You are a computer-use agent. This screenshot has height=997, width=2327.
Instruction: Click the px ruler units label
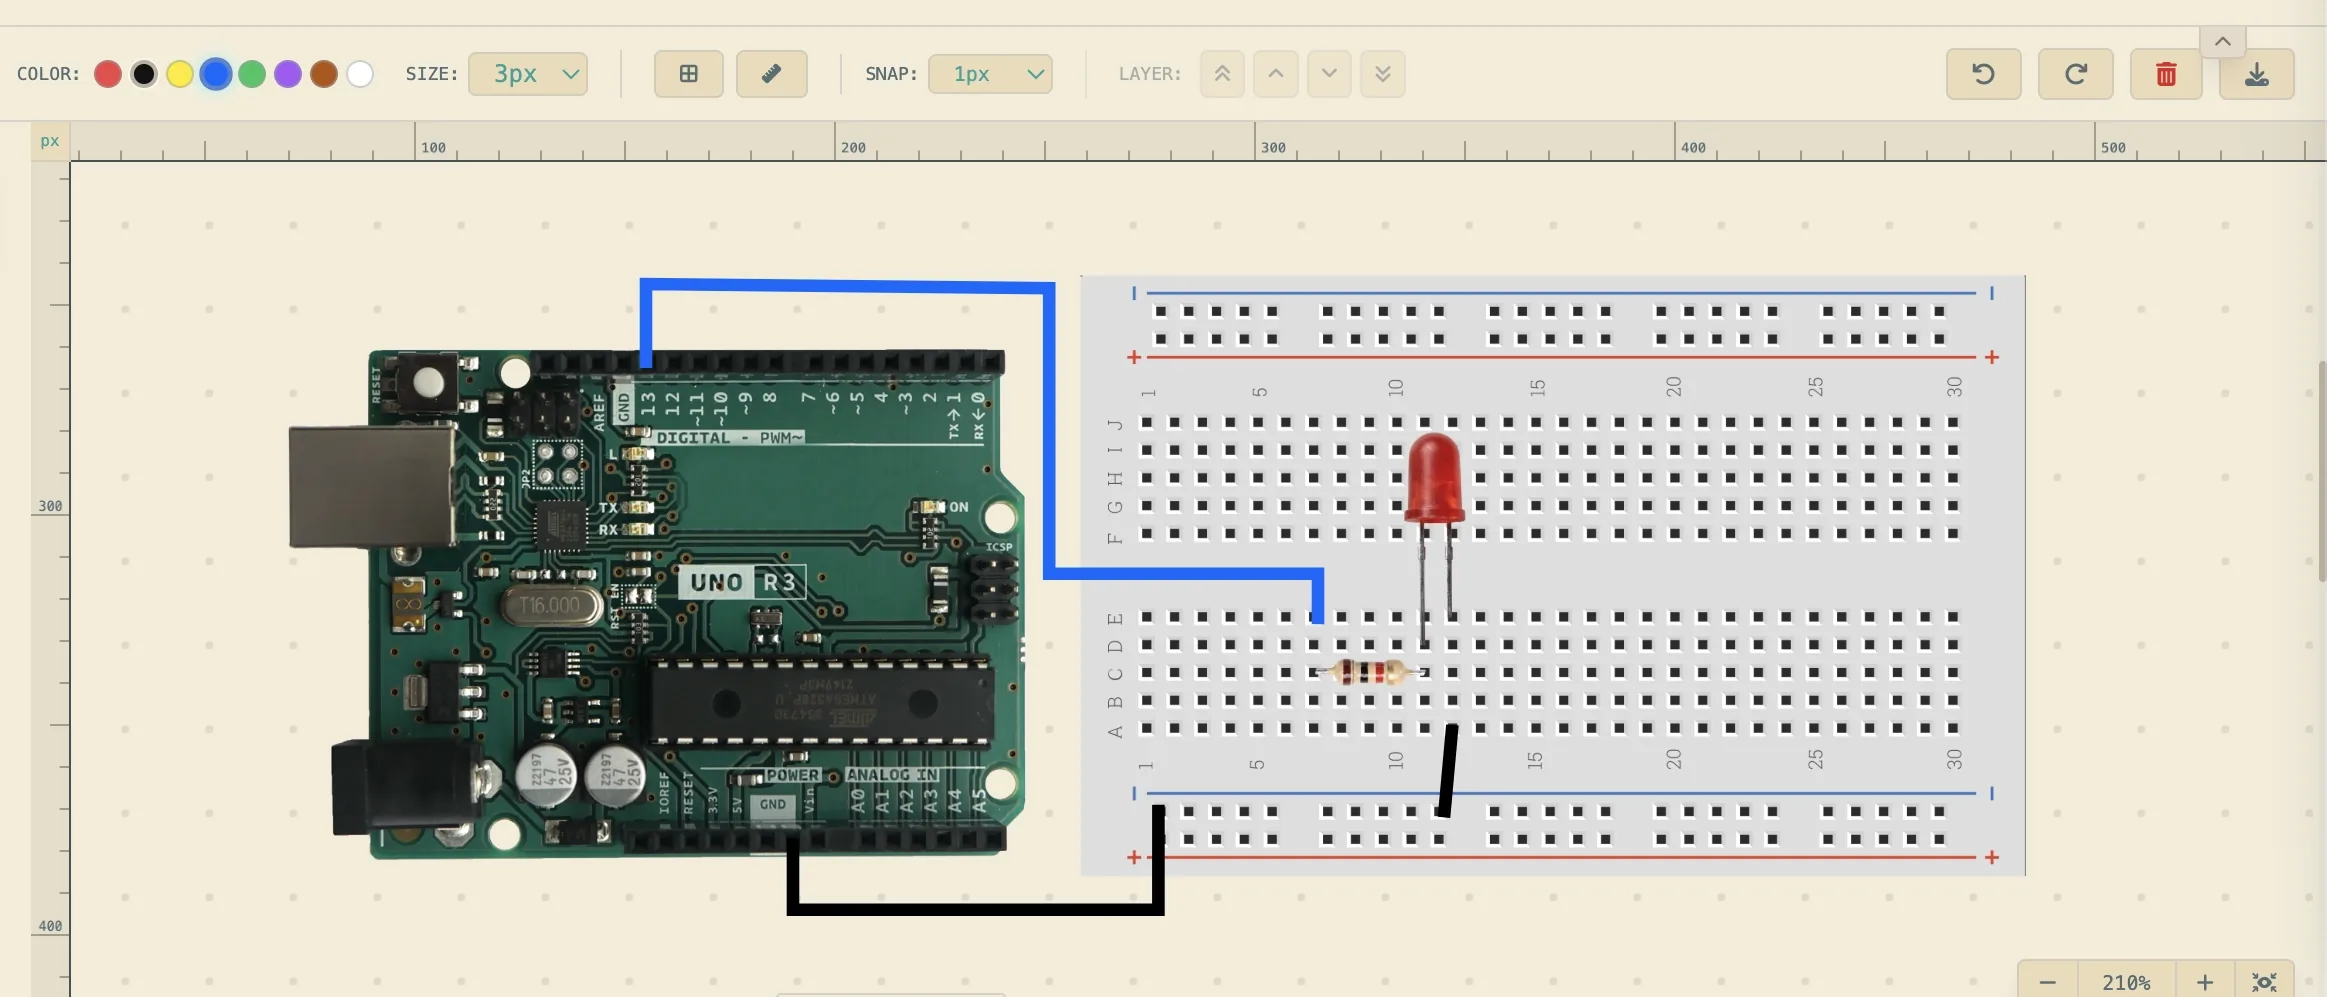tap(50, 141)
